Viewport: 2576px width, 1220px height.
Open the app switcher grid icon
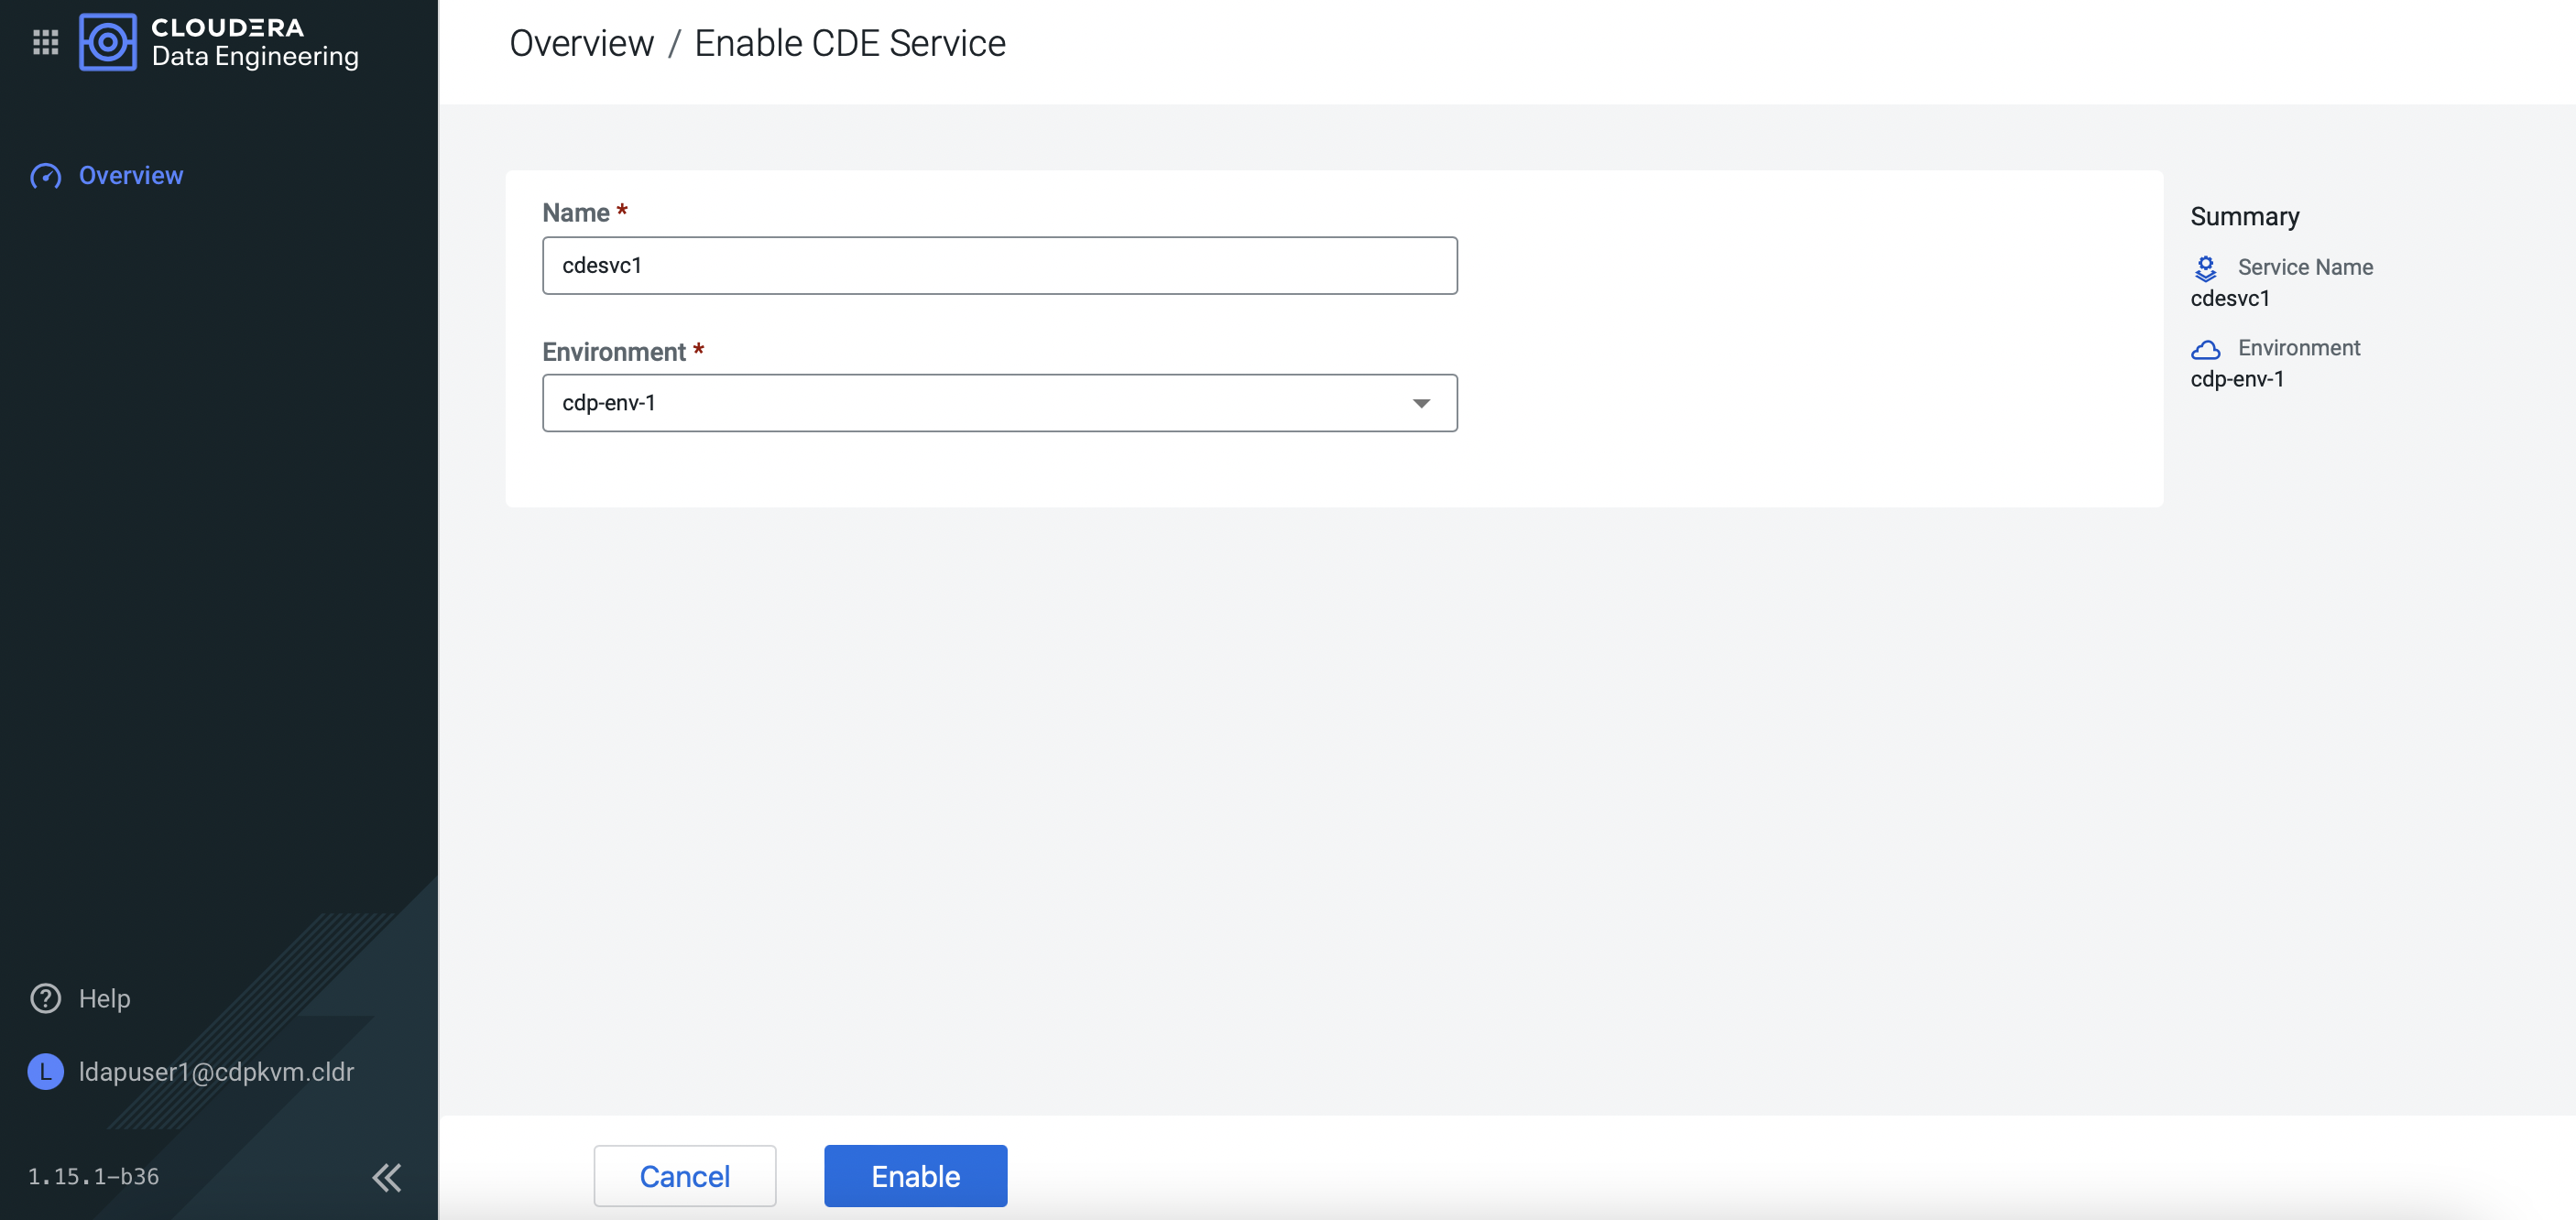[x=45, y=42]
